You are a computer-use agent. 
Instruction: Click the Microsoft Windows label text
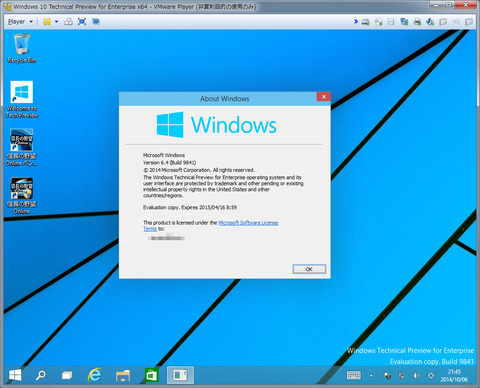[164, 155]
